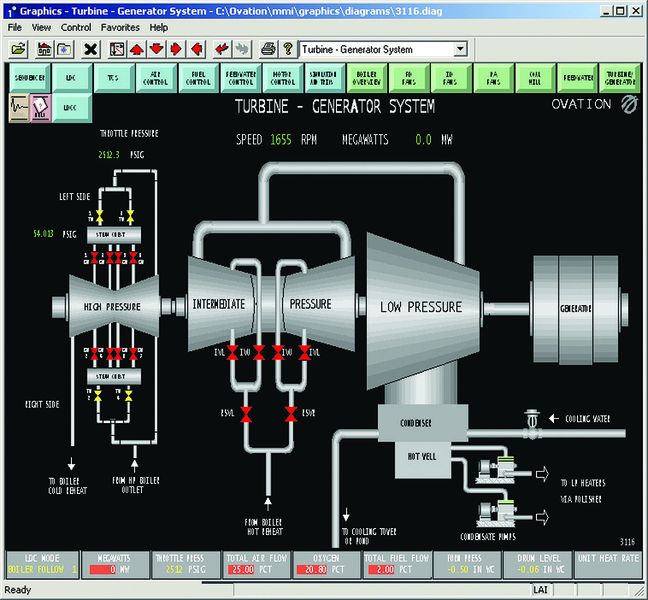Open the TCS navigation button

point(114,78)
